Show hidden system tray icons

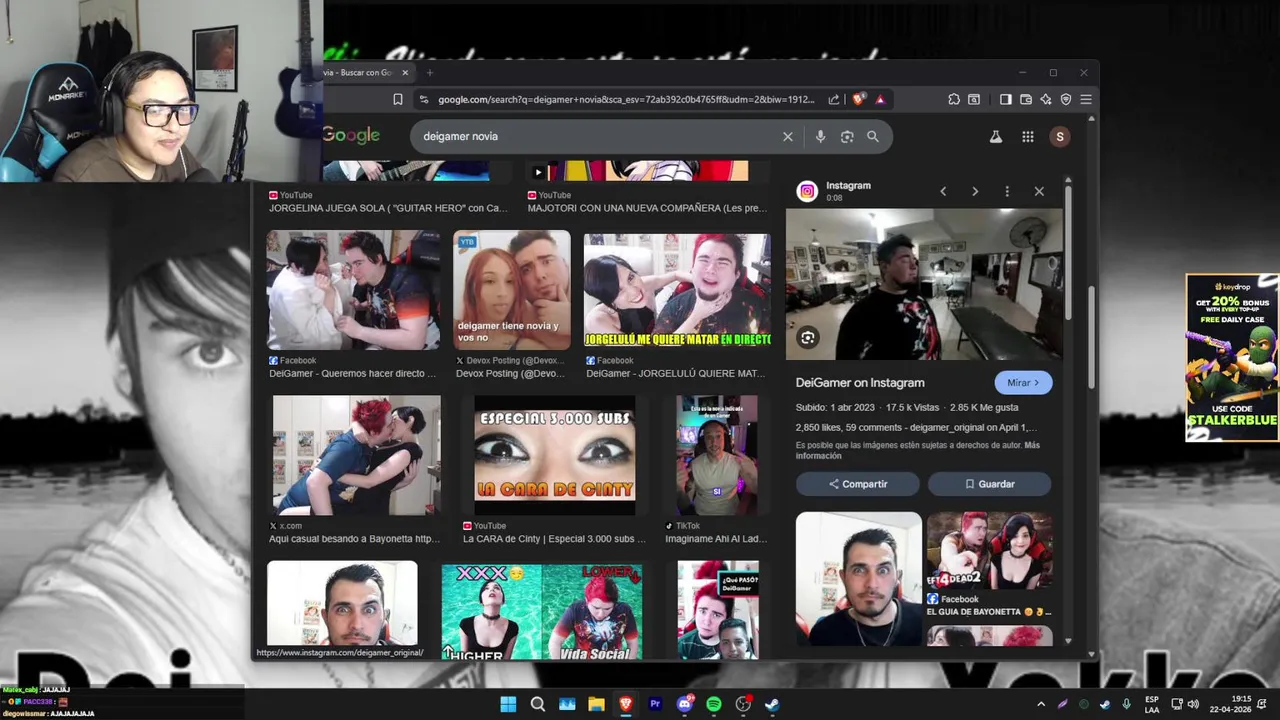1040,704
